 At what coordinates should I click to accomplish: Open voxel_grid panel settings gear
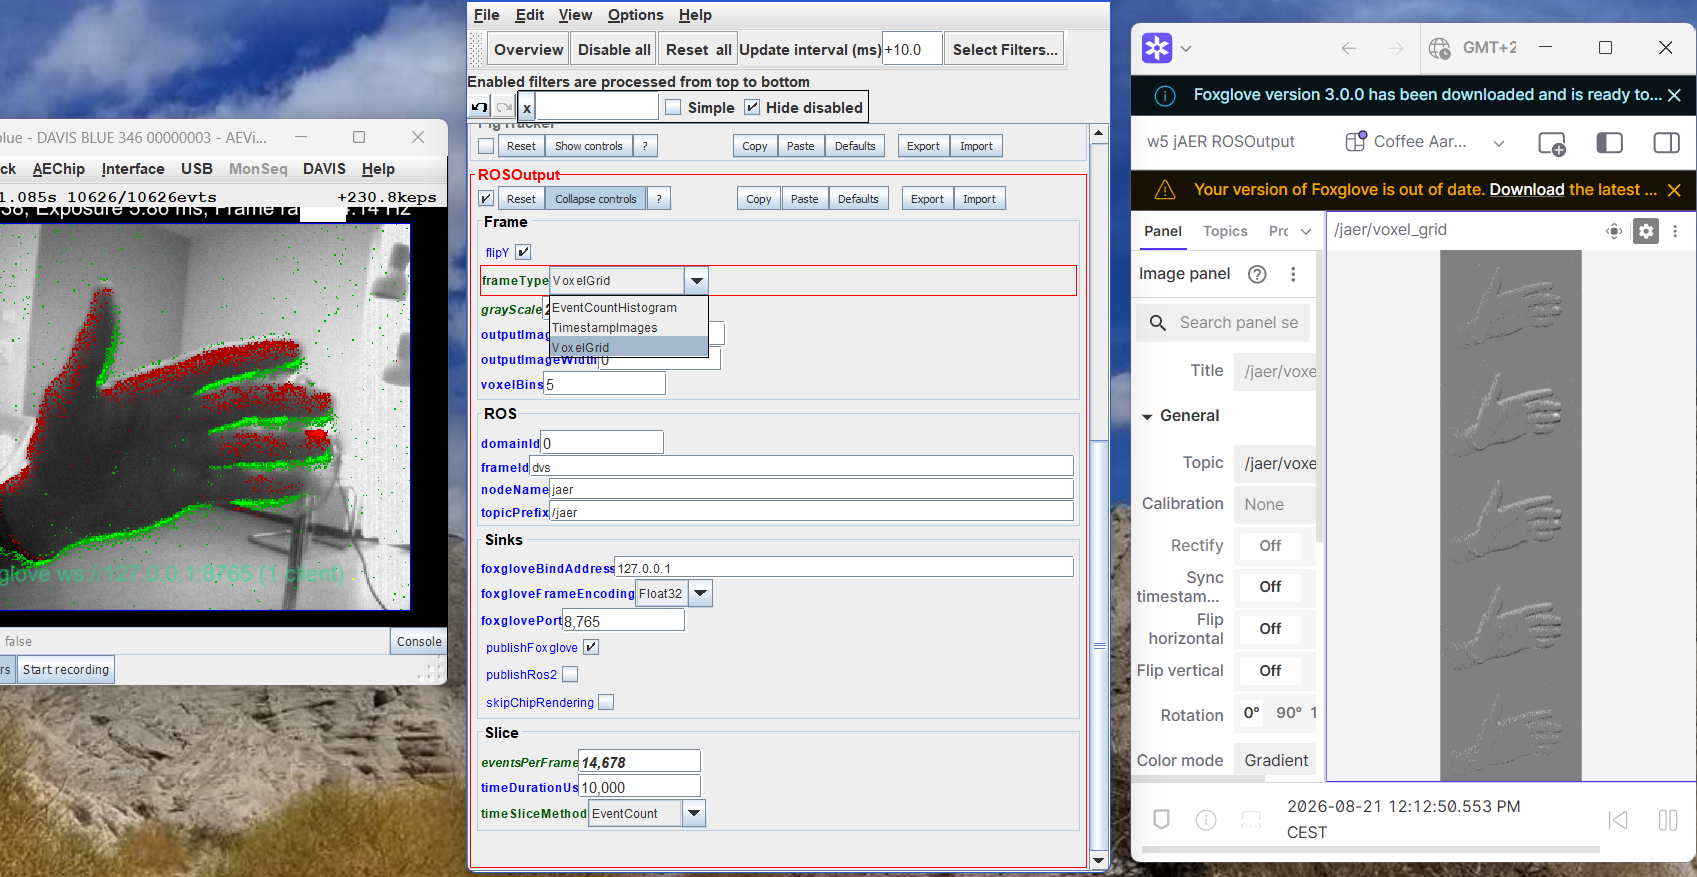click(x=1646, y=231)
